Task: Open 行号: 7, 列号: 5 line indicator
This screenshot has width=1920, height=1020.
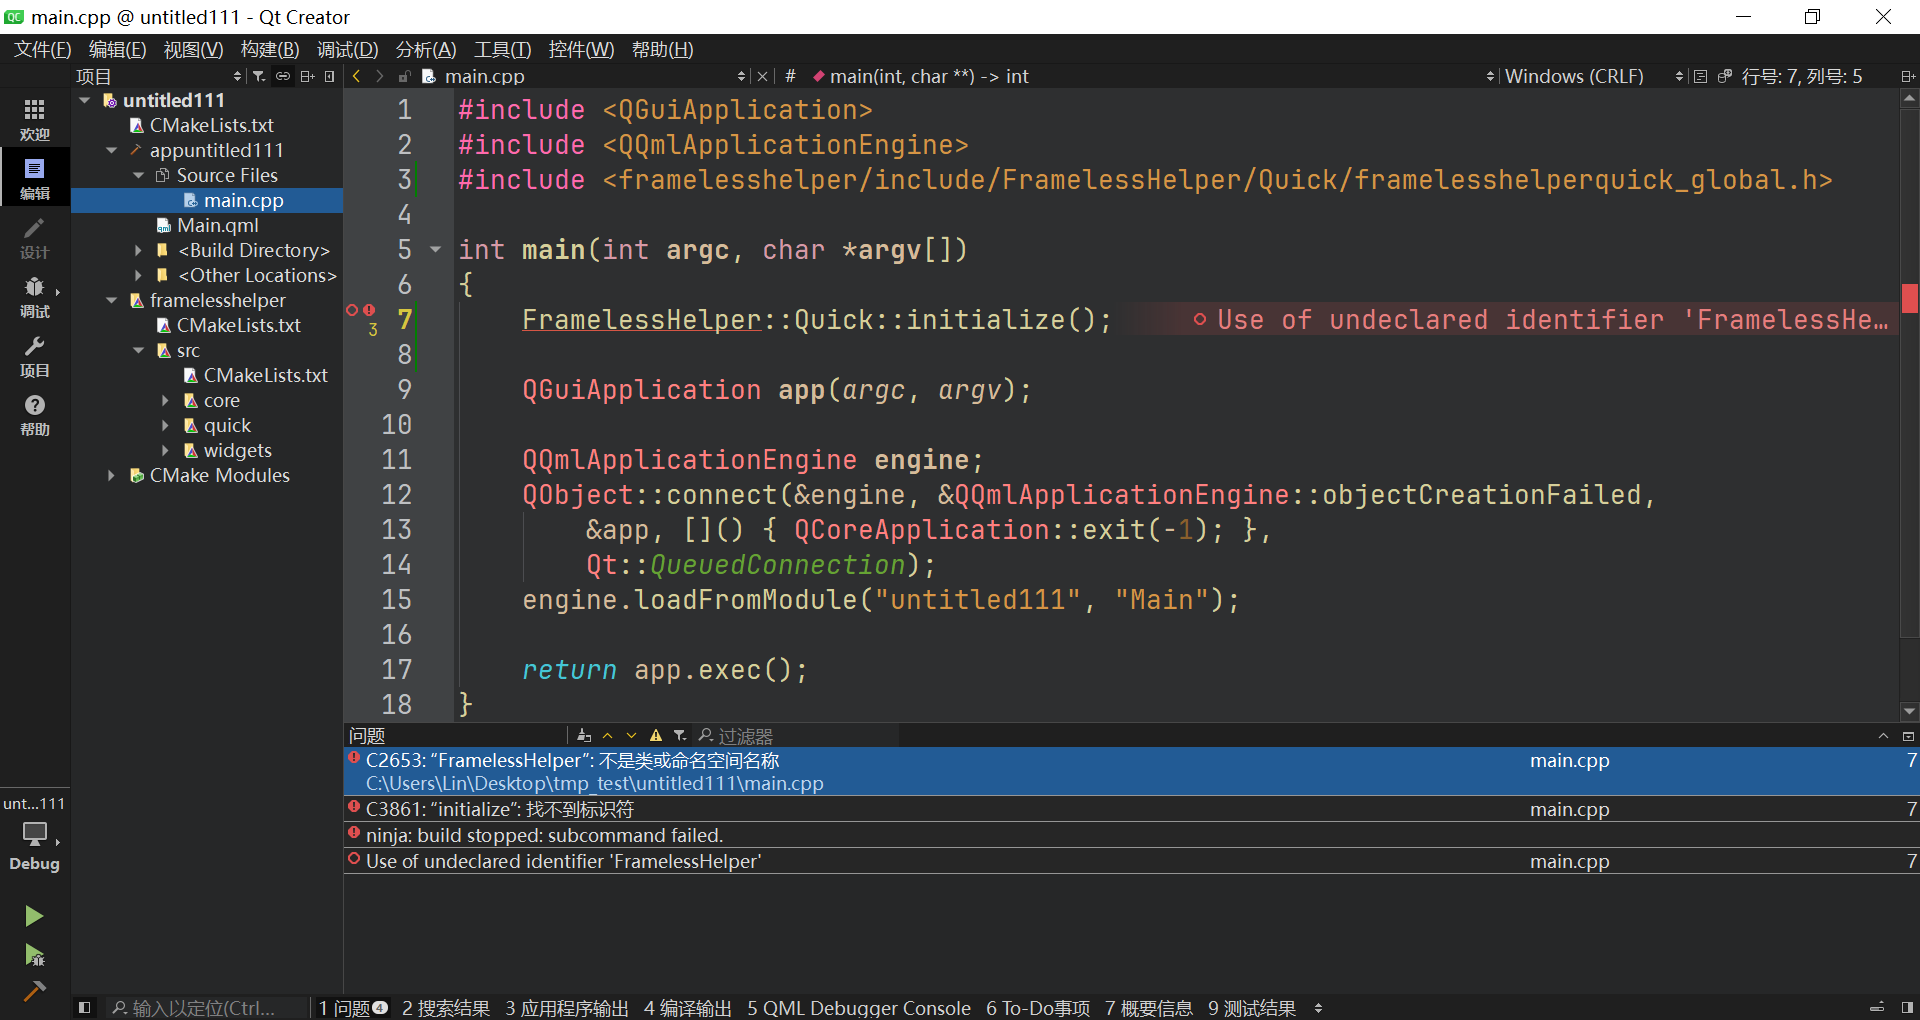Action: click(x=1802, y=76)
